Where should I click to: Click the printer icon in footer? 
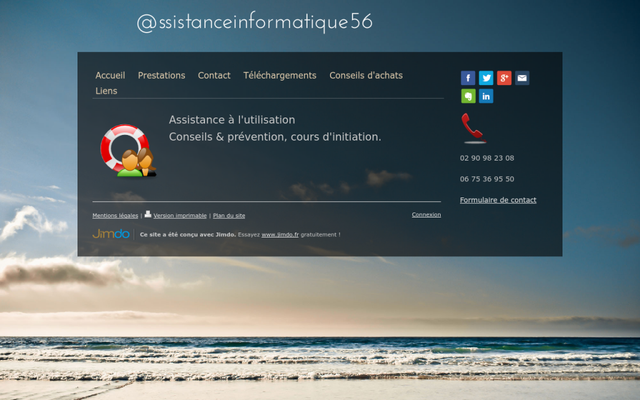[x=148, y=214]
